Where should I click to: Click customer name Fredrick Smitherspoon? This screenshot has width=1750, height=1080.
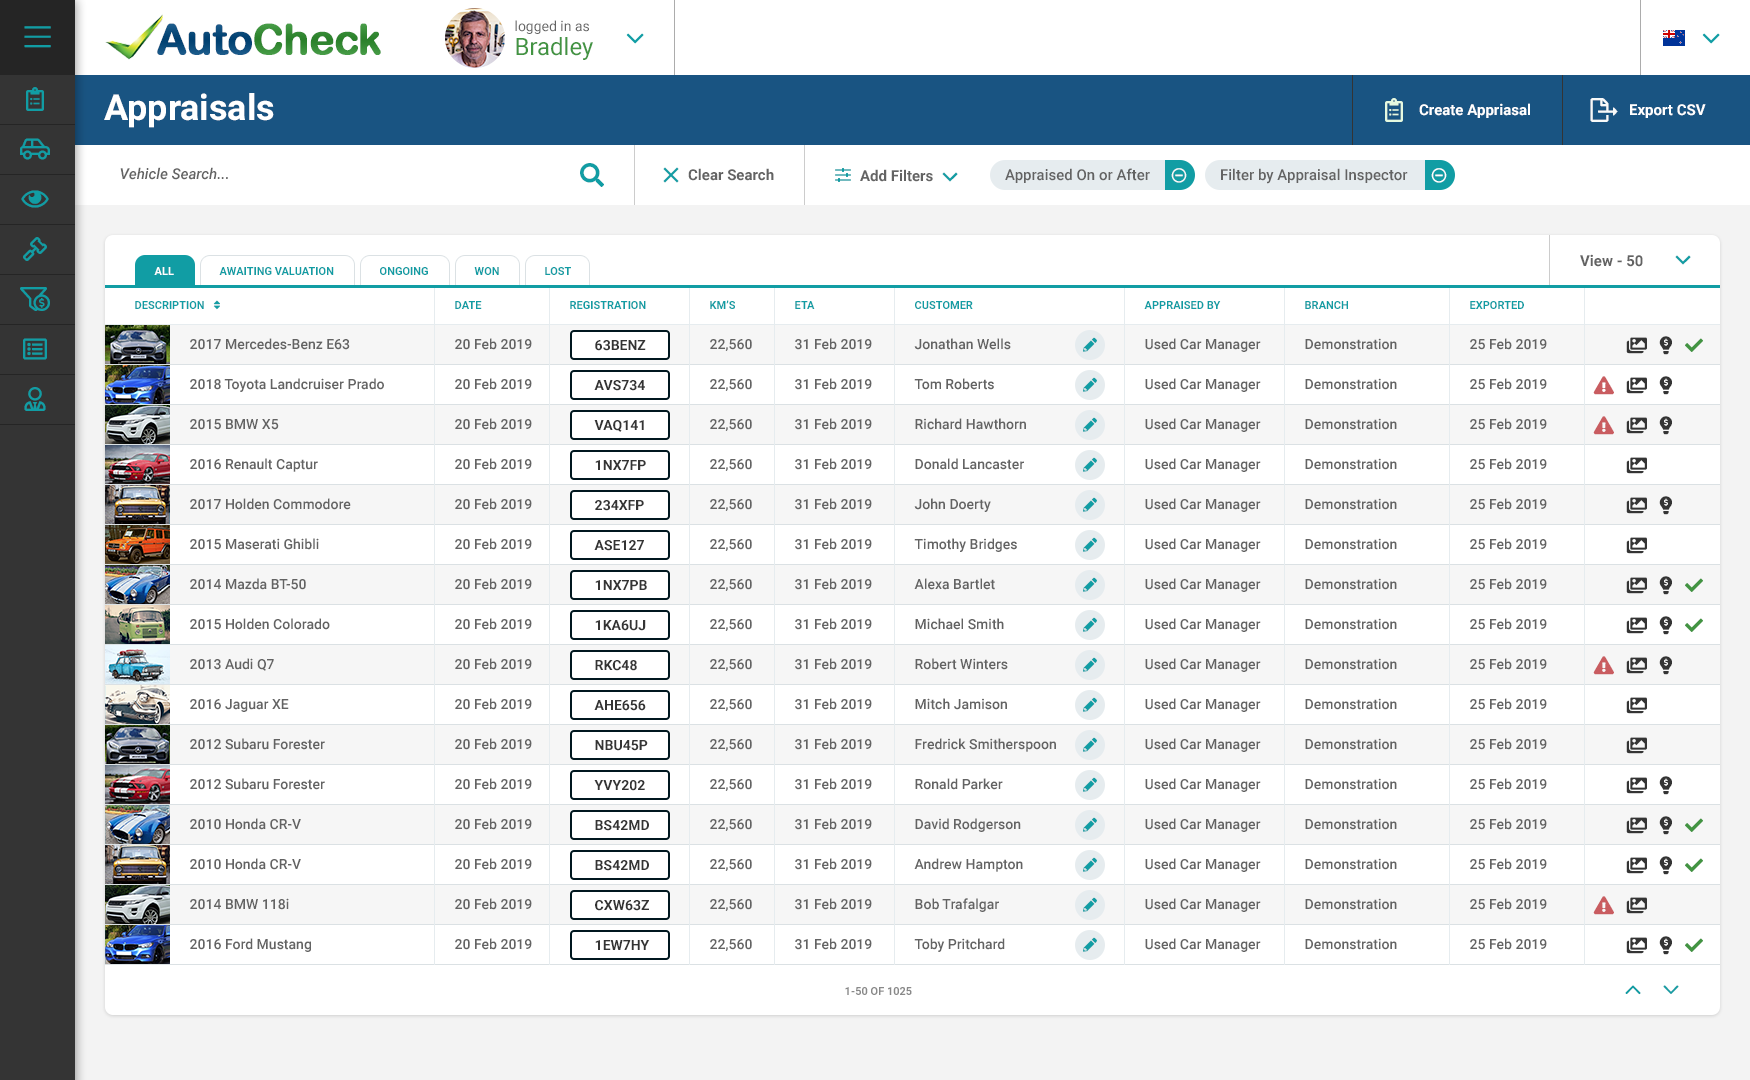pos(986,745)
